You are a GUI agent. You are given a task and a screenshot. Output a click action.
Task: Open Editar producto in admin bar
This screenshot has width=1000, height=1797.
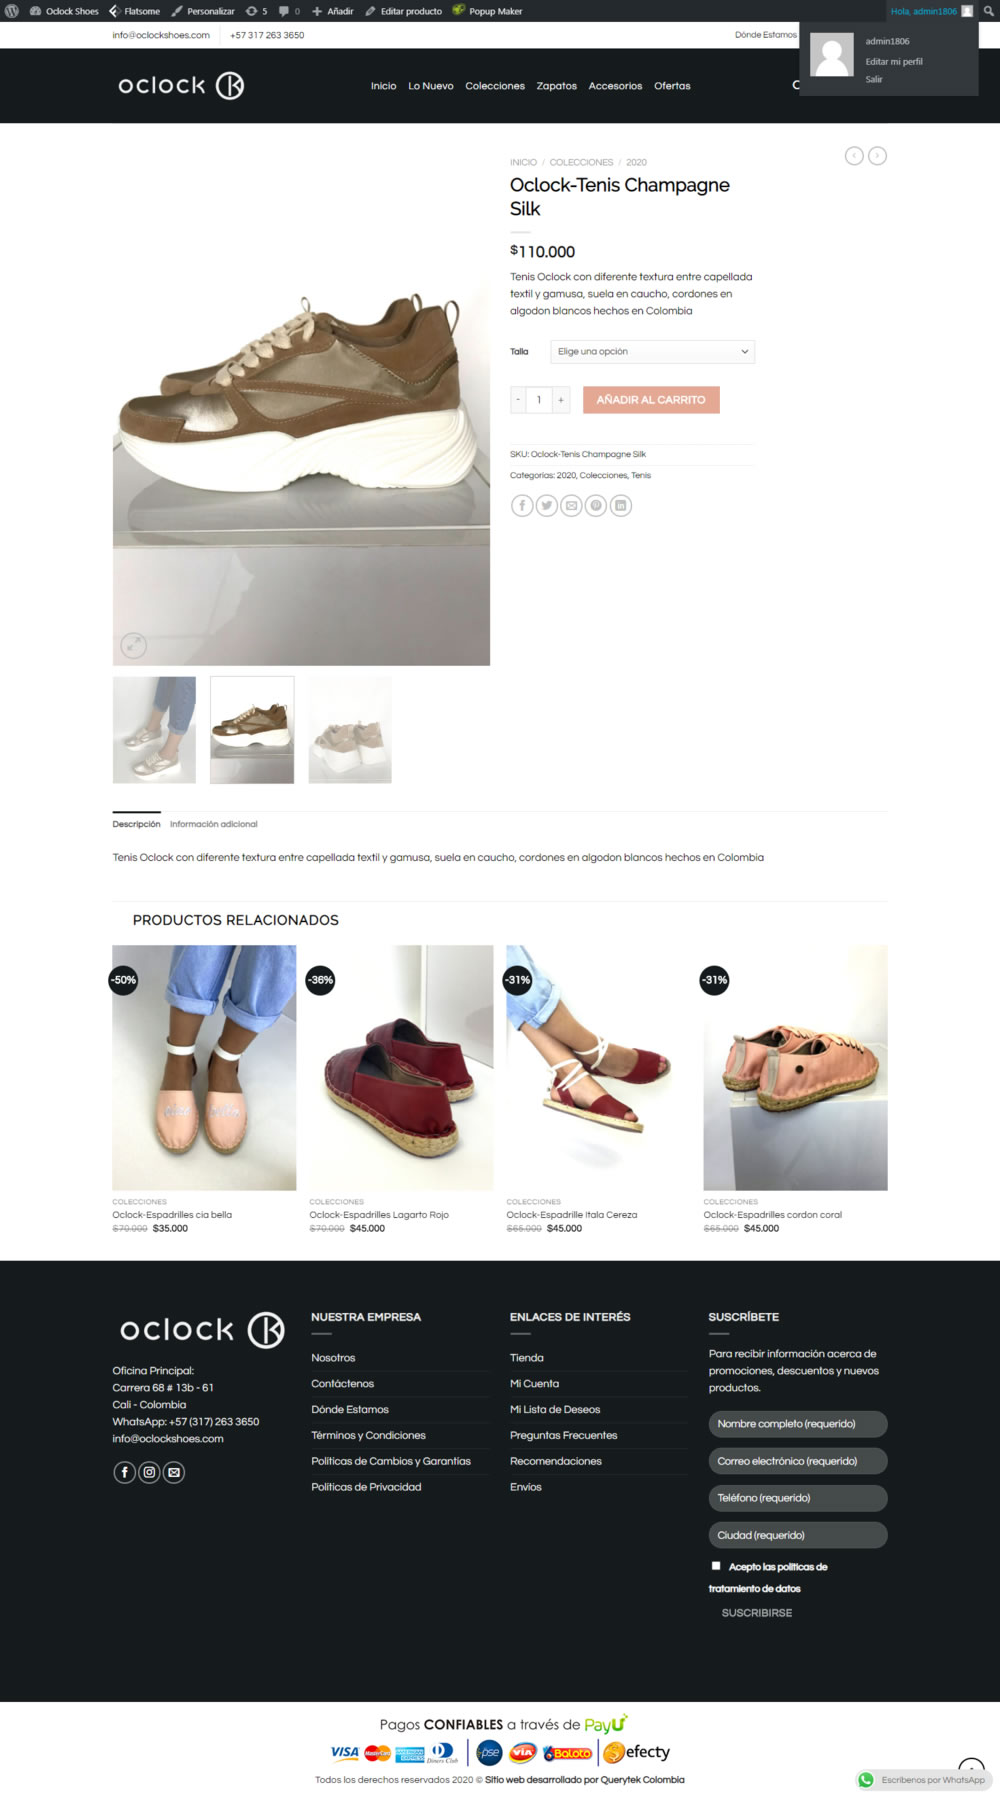point(403,11)
